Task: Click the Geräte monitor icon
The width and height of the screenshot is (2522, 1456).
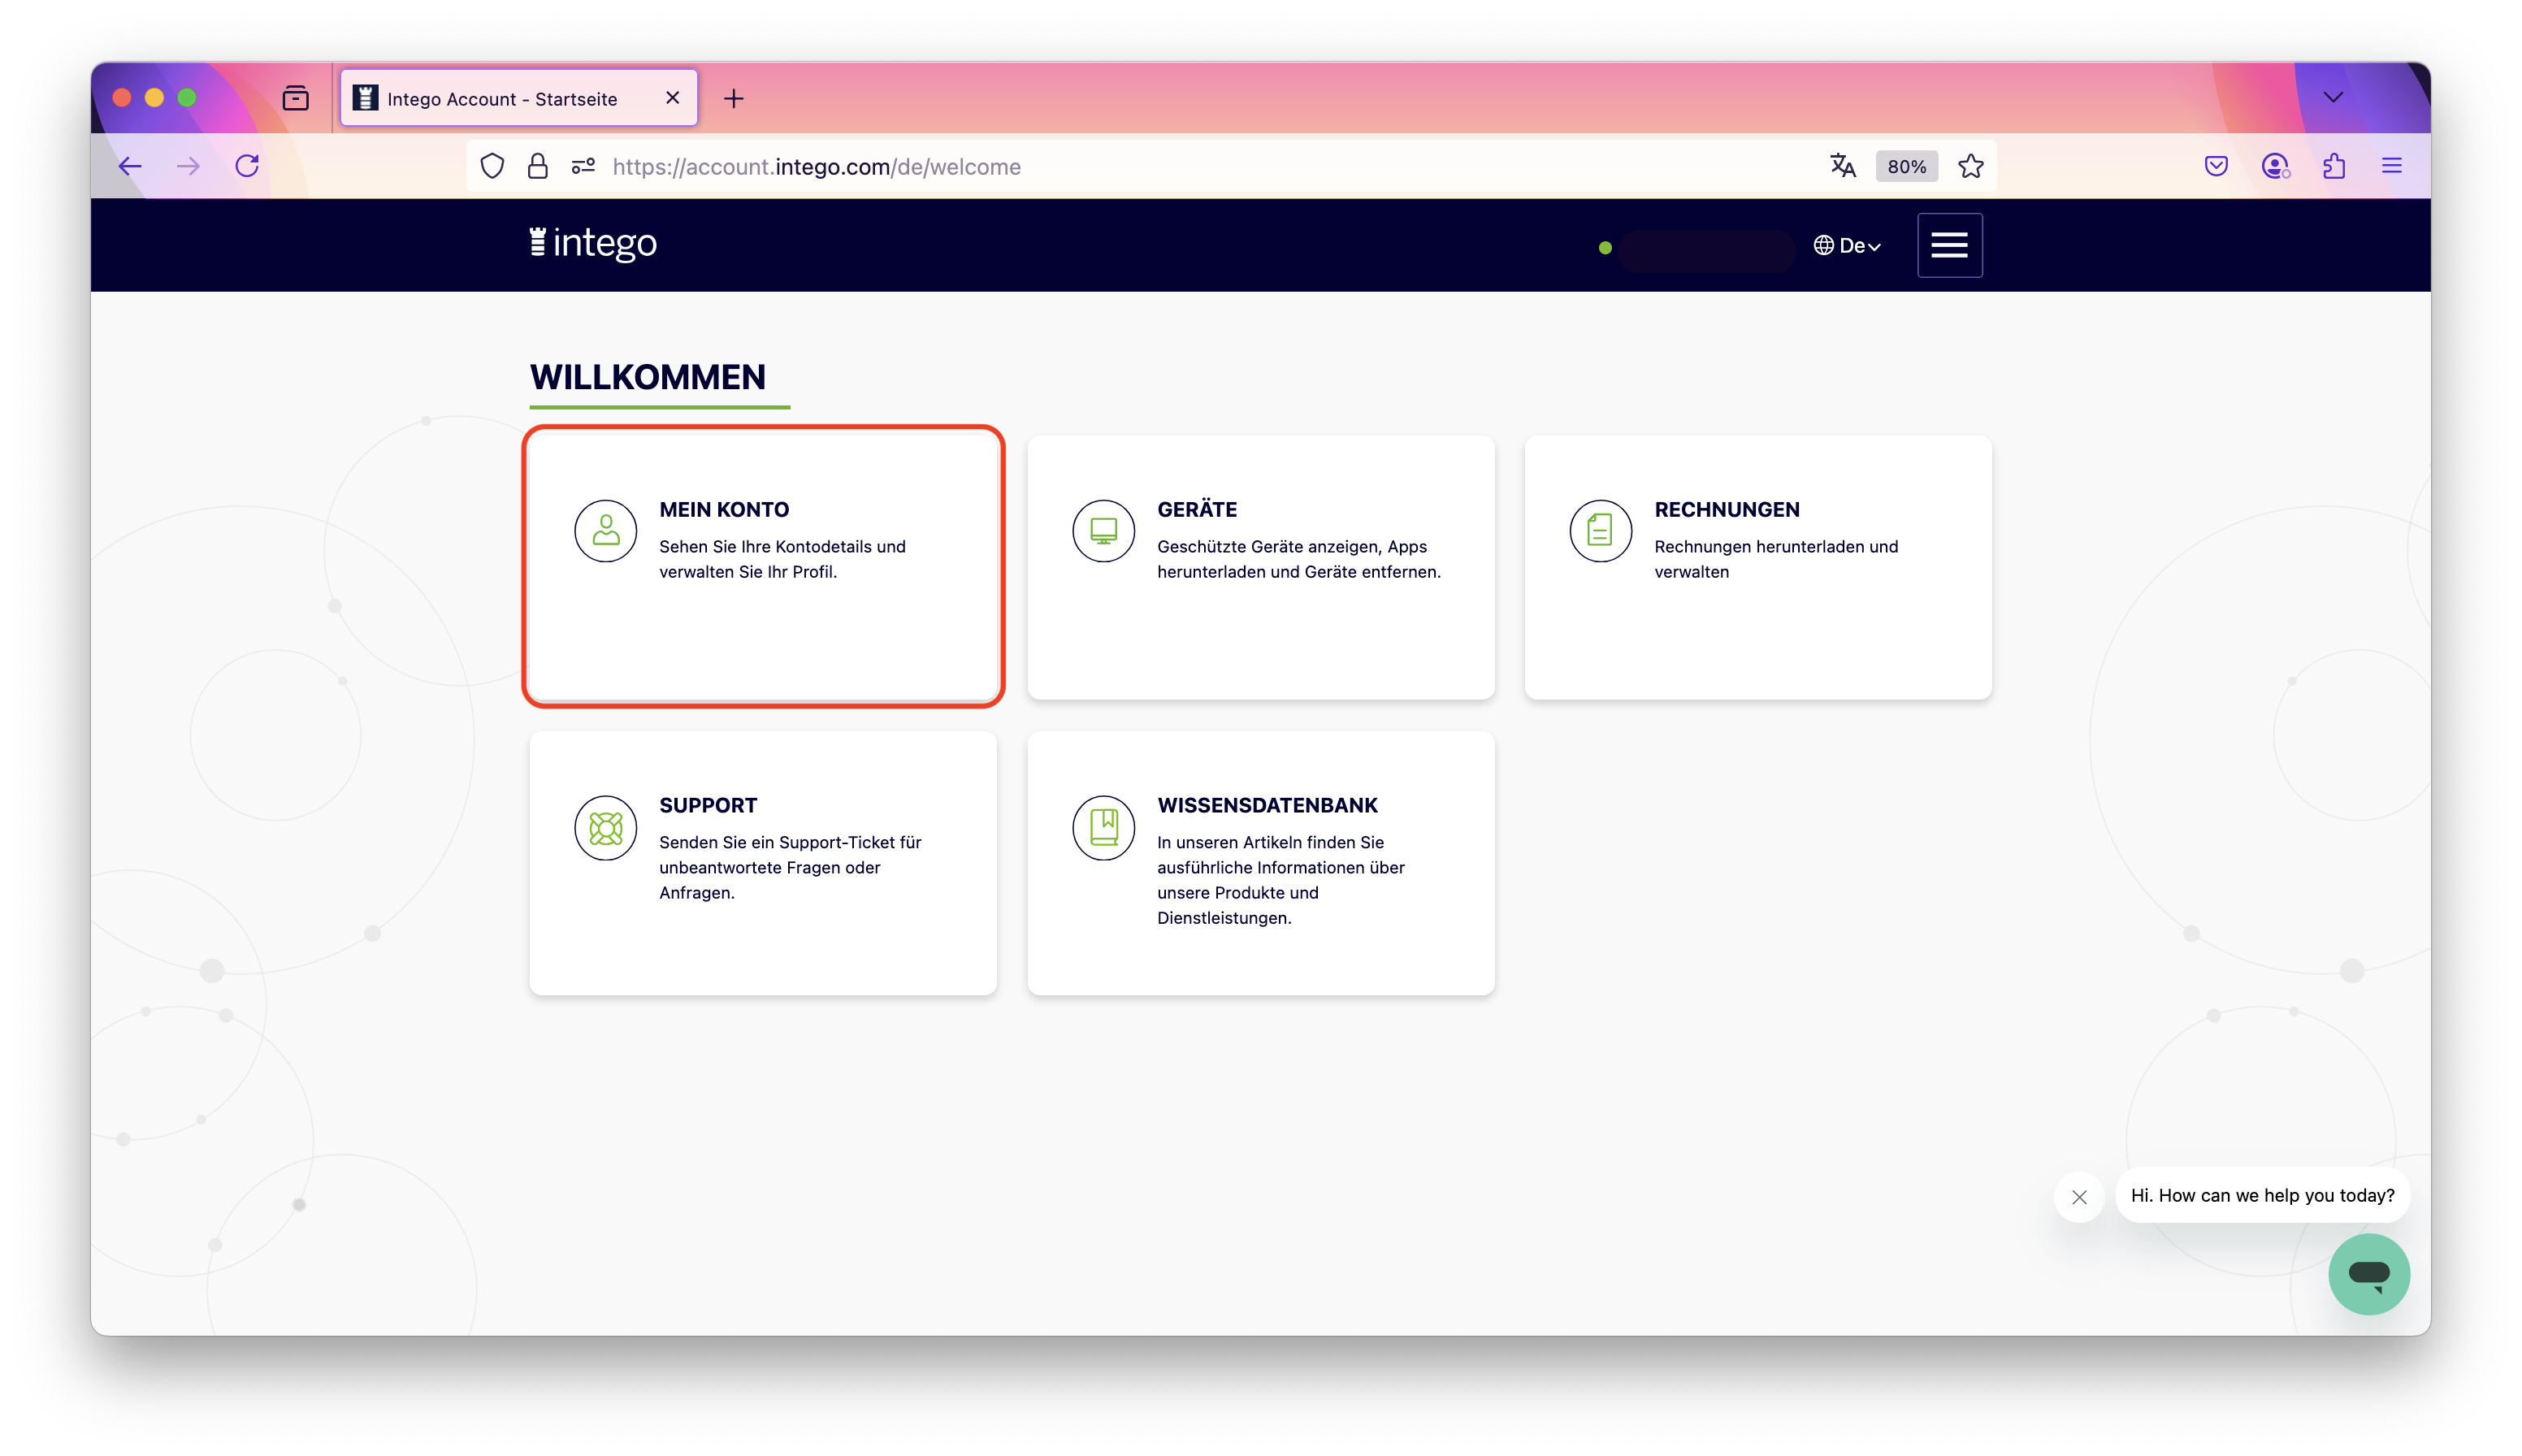Action: coord(1103,530)
